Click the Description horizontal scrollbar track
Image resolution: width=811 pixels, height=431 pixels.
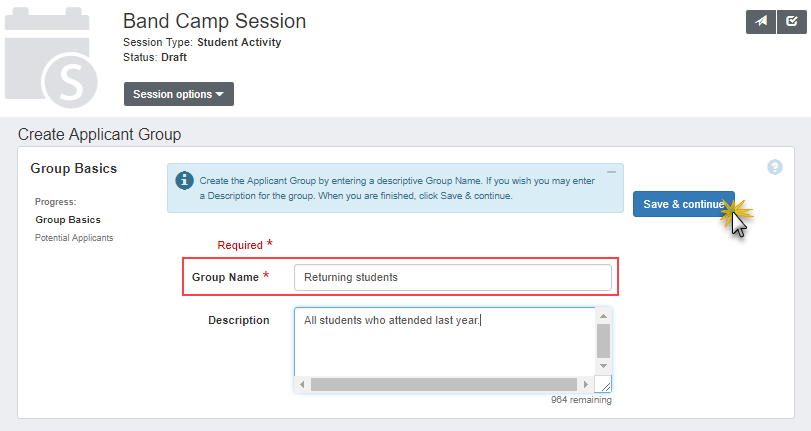click(x=444, y=385)
